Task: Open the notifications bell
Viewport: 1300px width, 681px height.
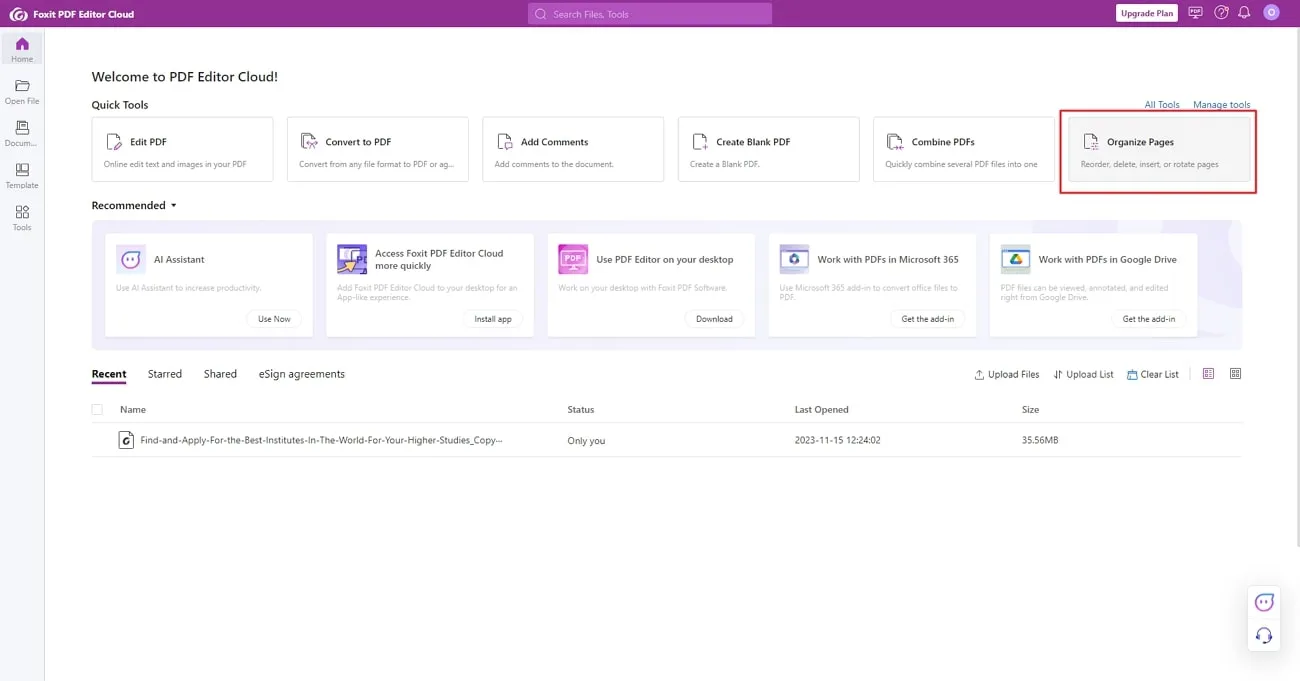Action: (1245, 13)
